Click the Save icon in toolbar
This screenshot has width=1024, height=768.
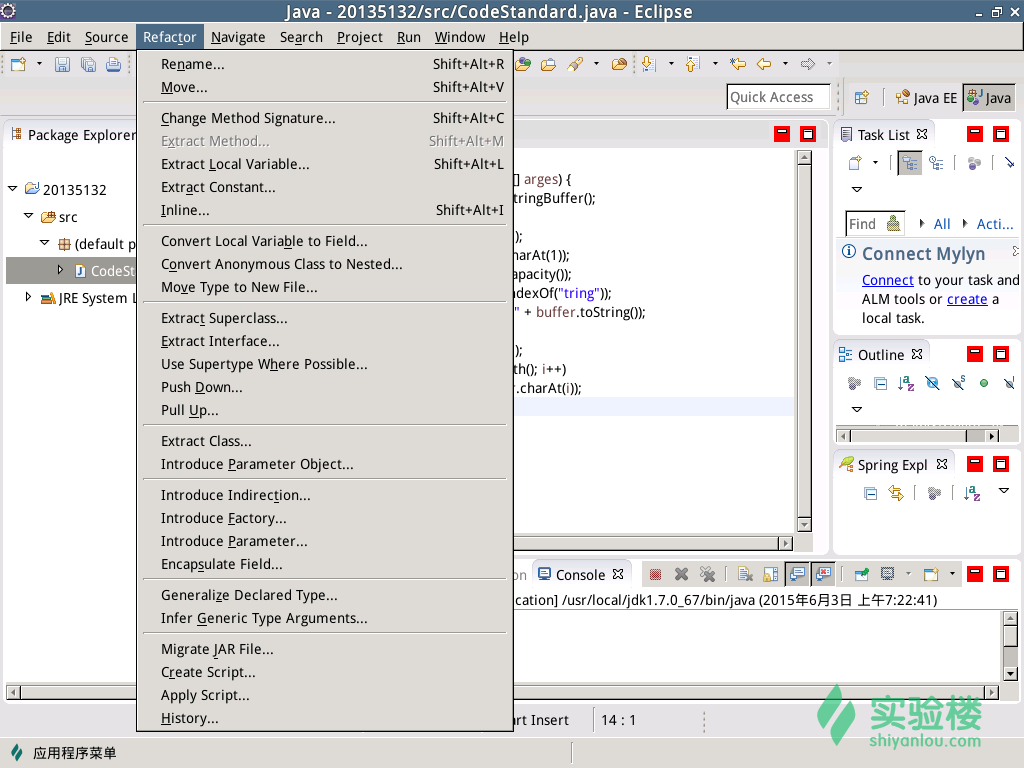(62, 64)
